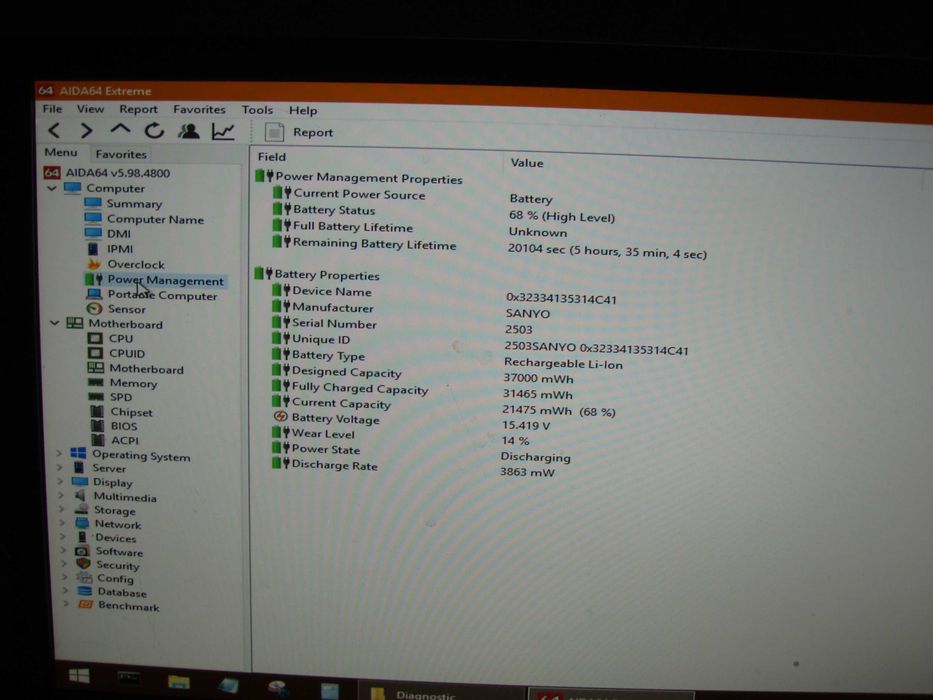Click the Value column header

point(527,162)
